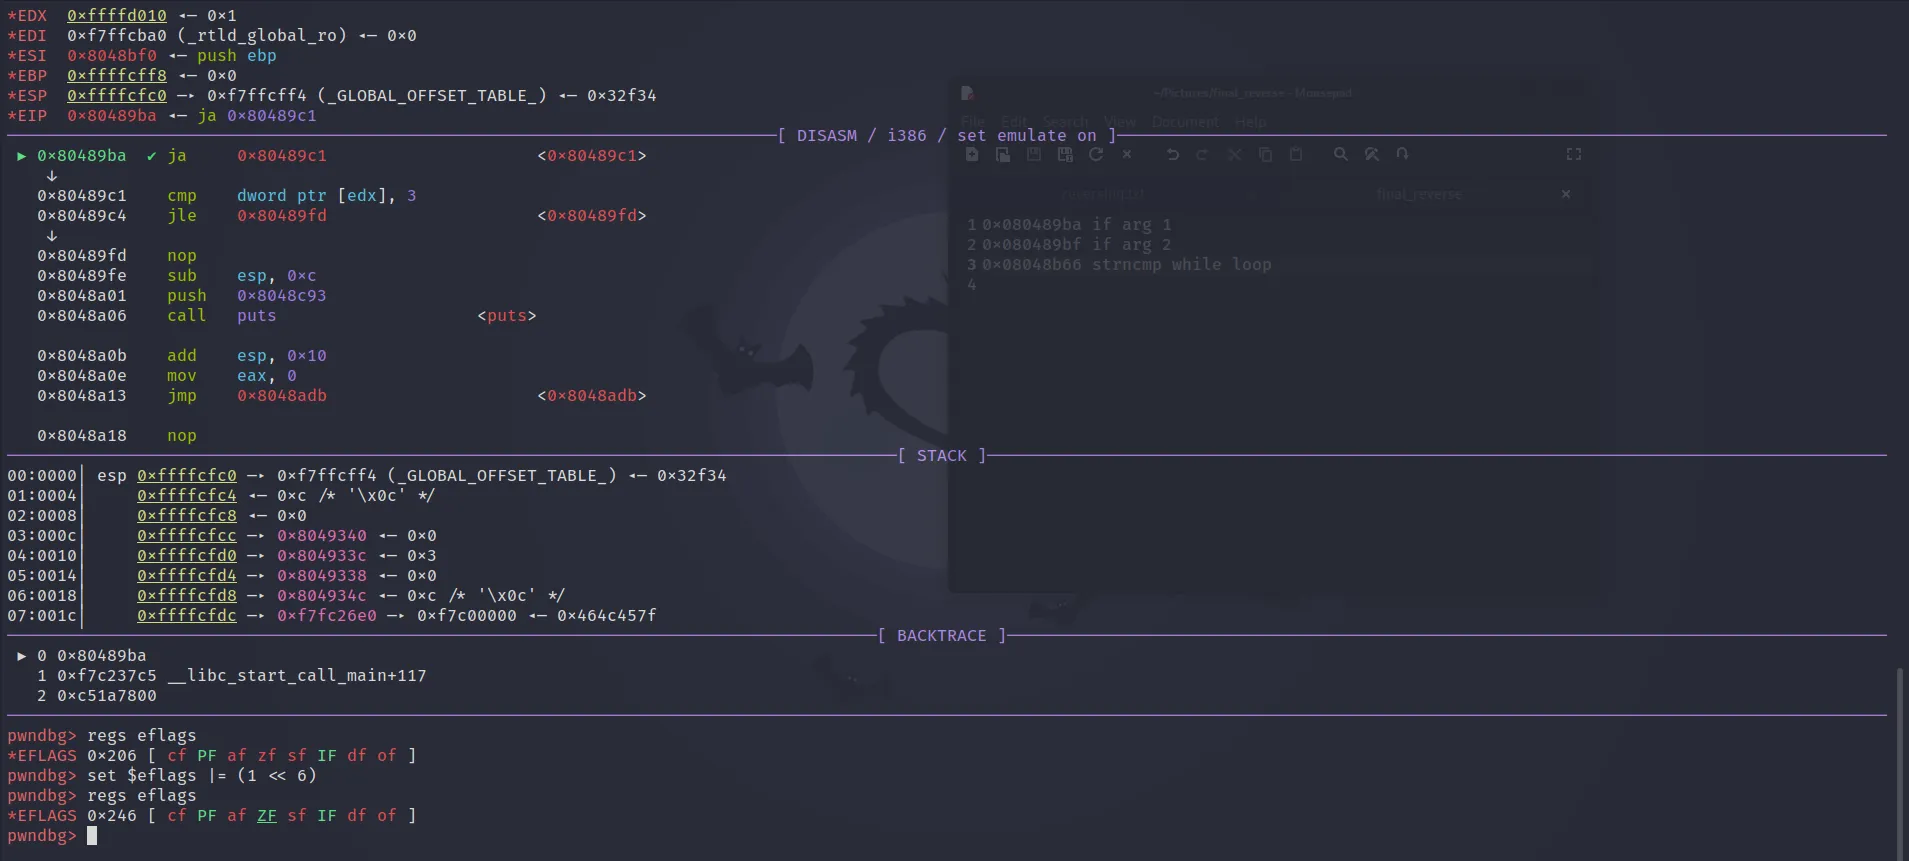Undo the last edit in Mousepad
This screenshot has height=861, width=1909.
coord(1172,154)
